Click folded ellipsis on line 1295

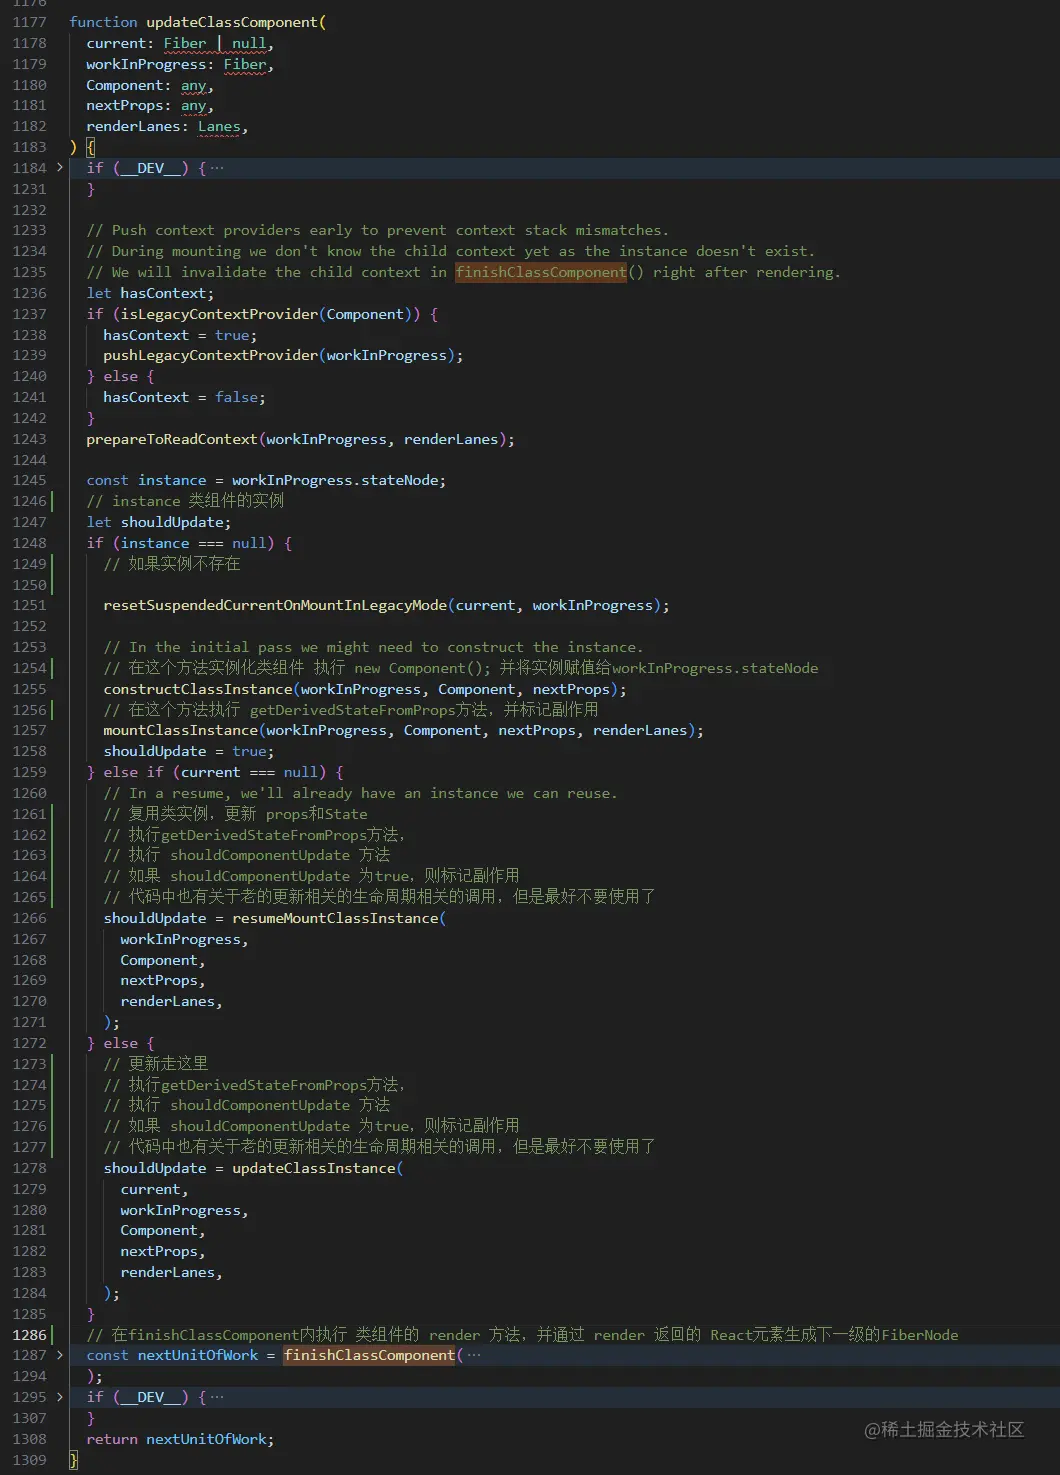tap(217, 1397)
